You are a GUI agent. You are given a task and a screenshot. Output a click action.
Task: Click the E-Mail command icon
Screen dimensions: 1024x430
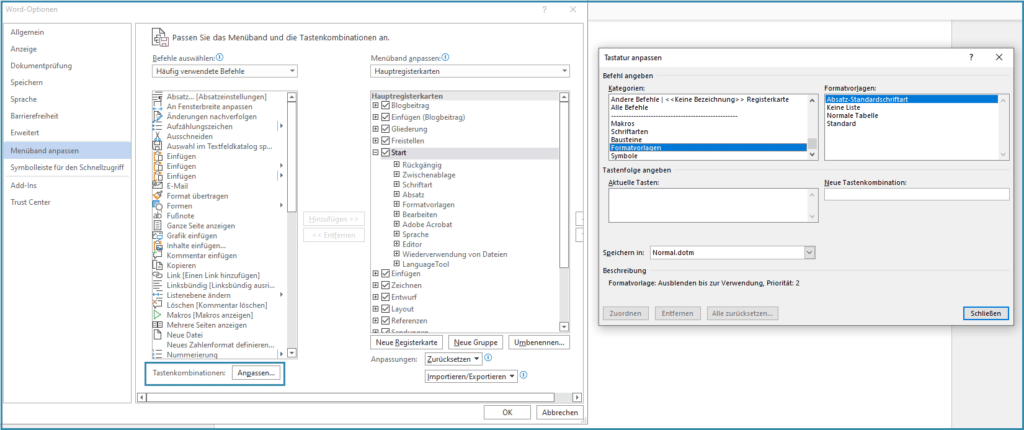click(x=157, y=185)
